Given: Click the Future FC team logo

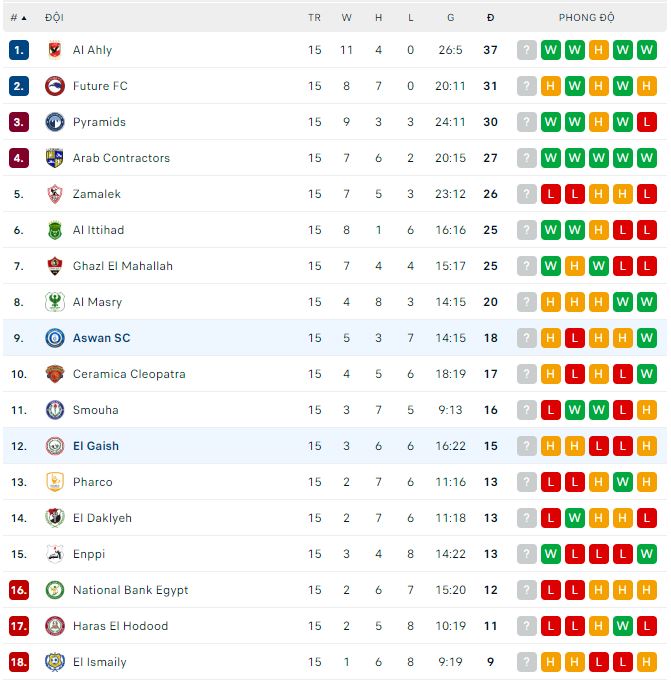Looking at the screenshot, I should (x=54, y=86).
